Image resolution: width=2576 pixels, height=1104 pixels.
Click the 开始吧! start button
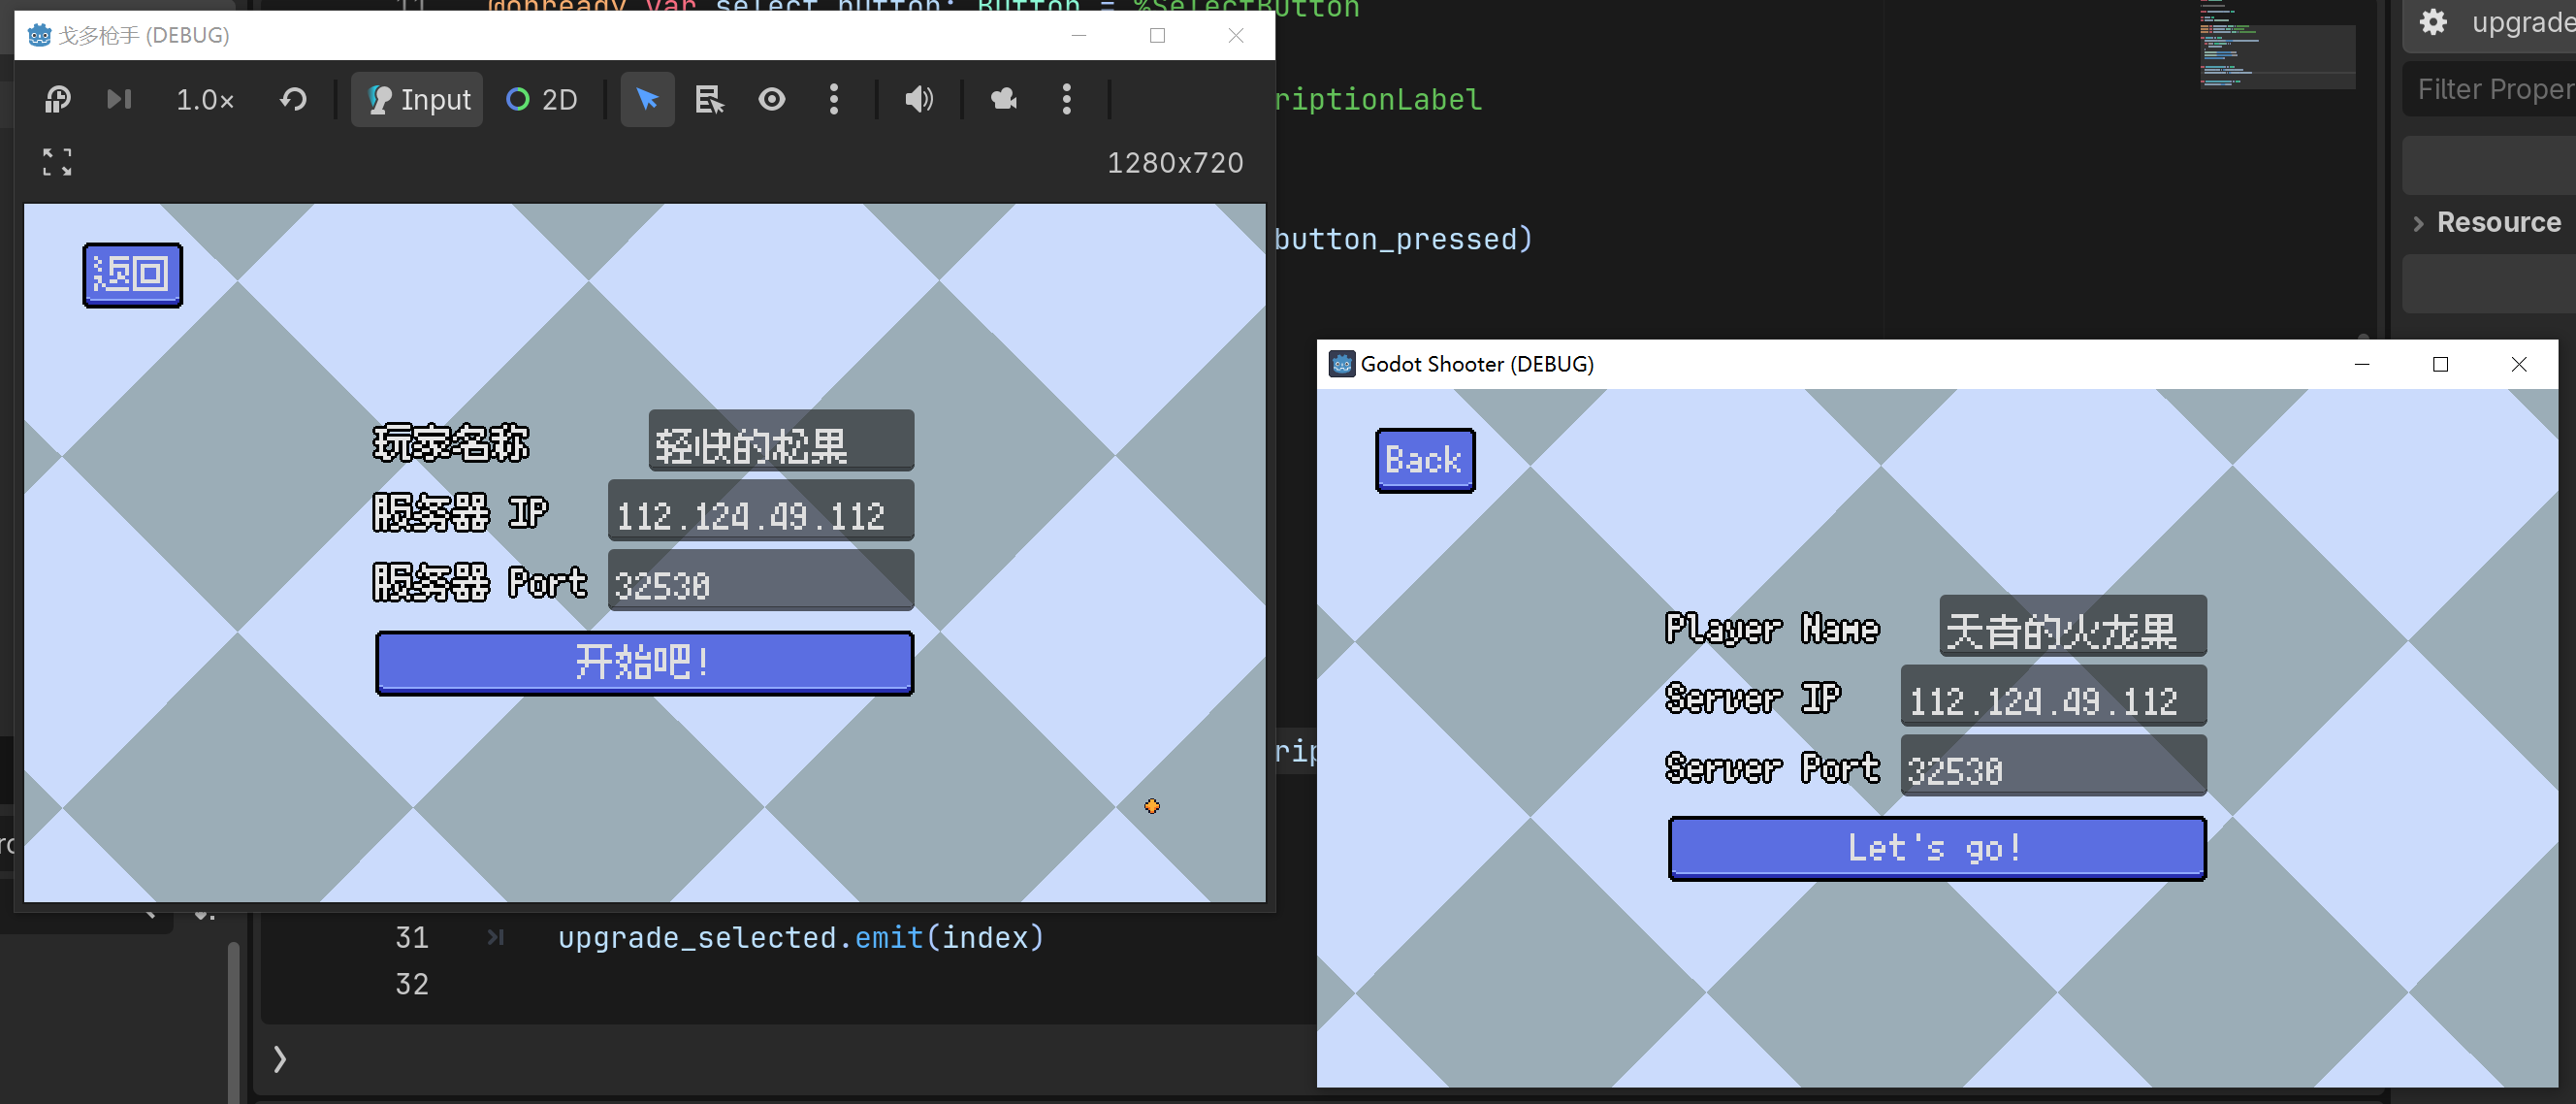click(644, 662)
